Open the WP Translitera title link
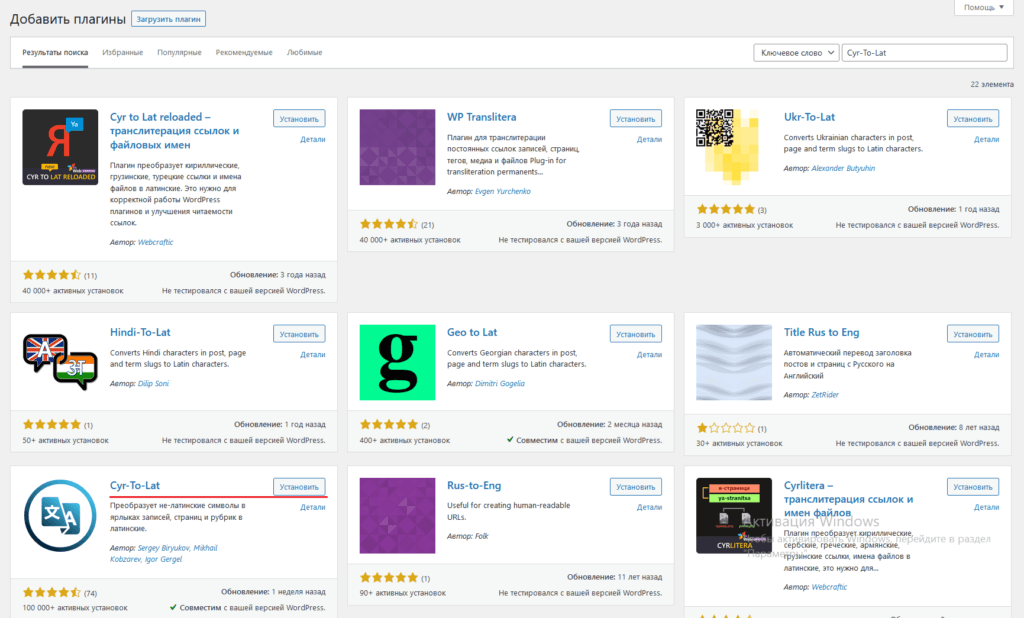 click(x=481, y=117)
